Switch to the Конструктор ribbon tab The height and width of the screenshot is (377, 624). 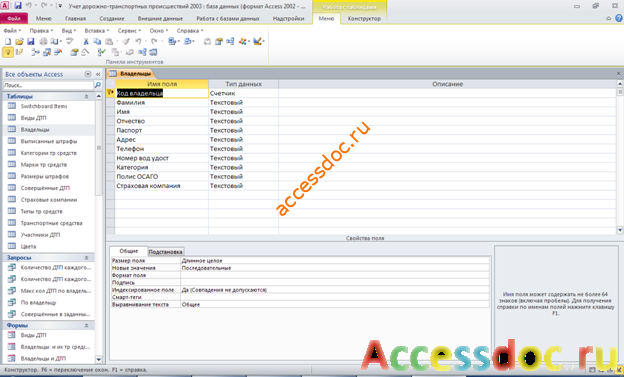pos(364,18)
